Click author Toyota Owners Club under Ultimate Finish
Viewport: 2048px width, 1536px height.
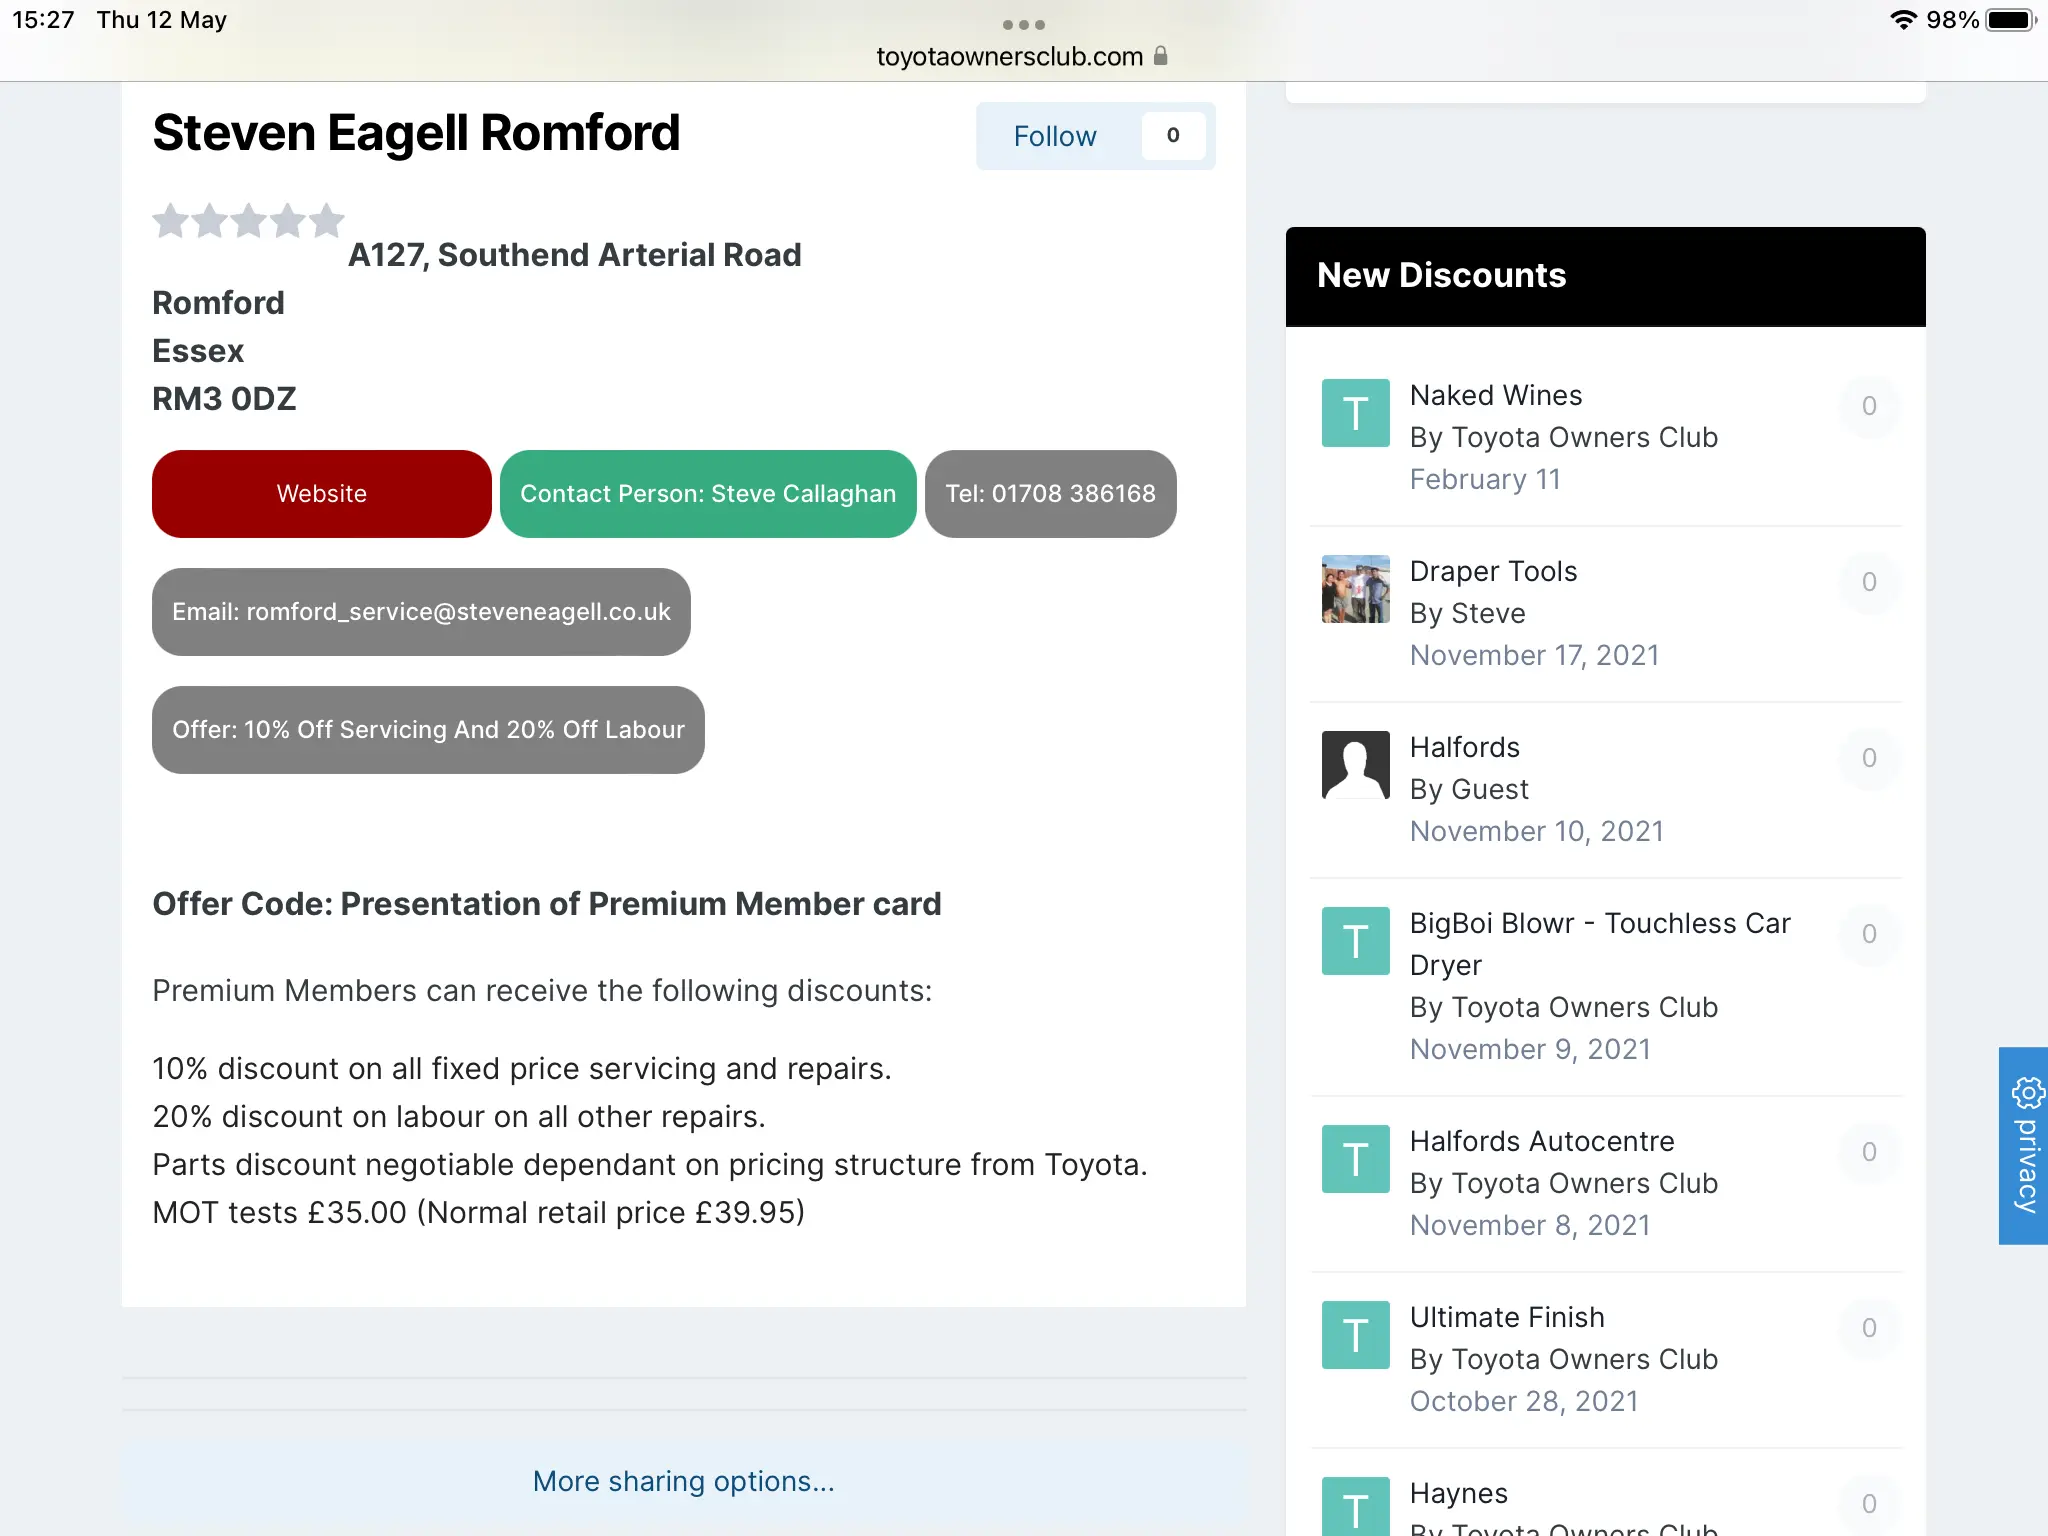point(1585,1359)
